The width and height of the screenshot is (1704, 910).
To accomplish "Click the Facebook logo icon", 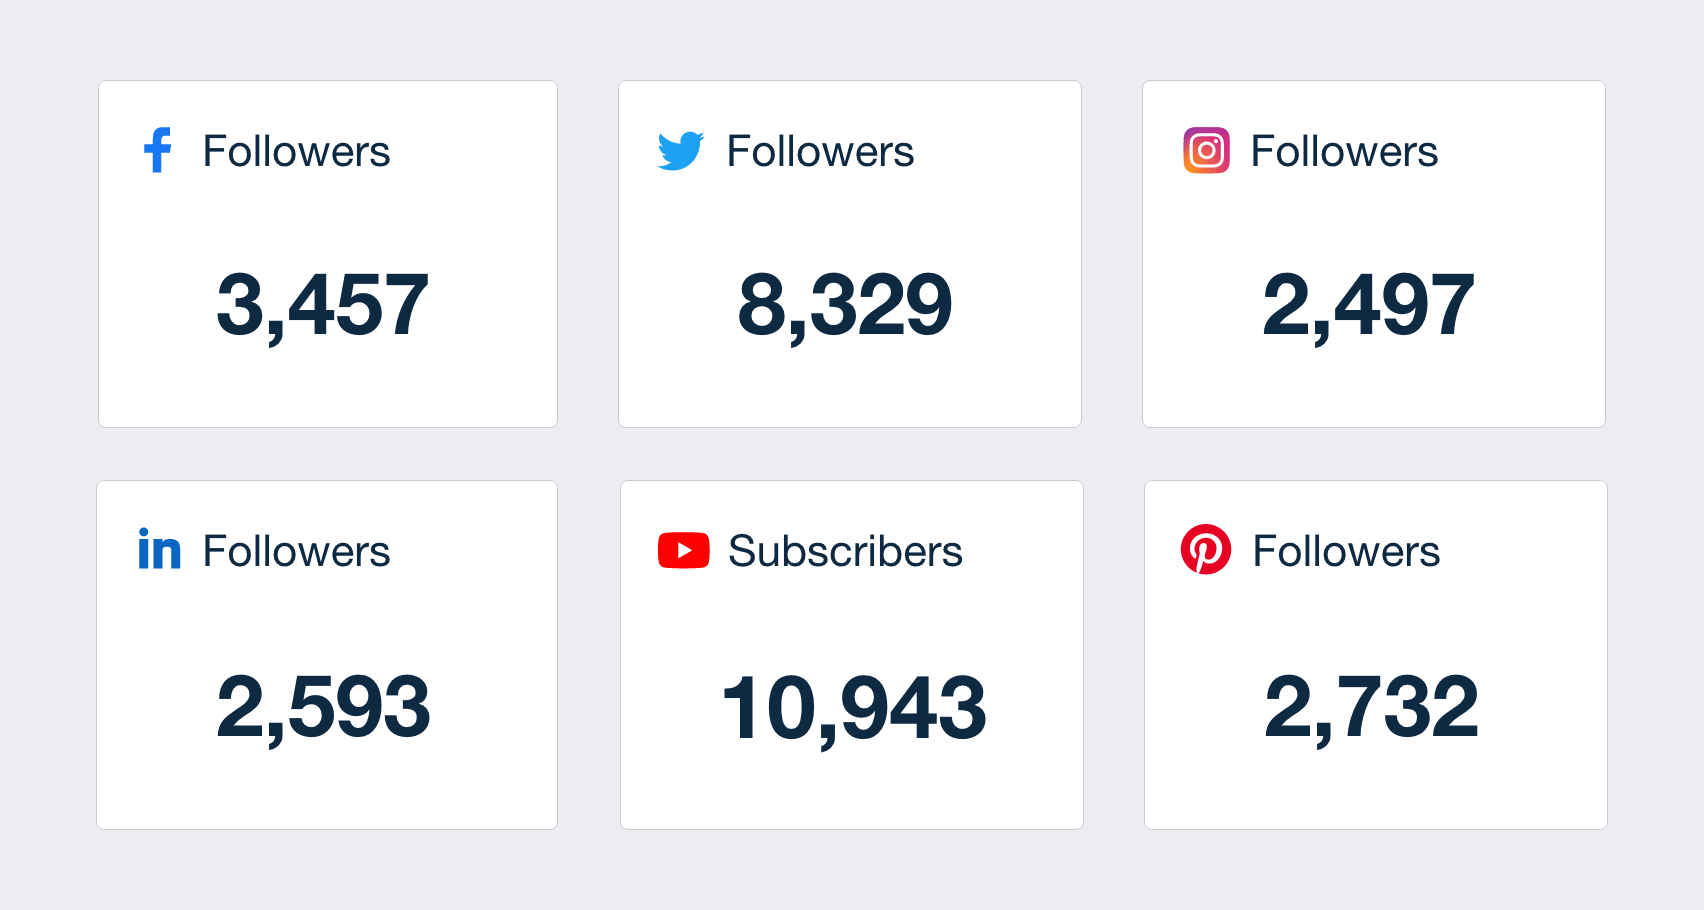I will pos(158,150).
